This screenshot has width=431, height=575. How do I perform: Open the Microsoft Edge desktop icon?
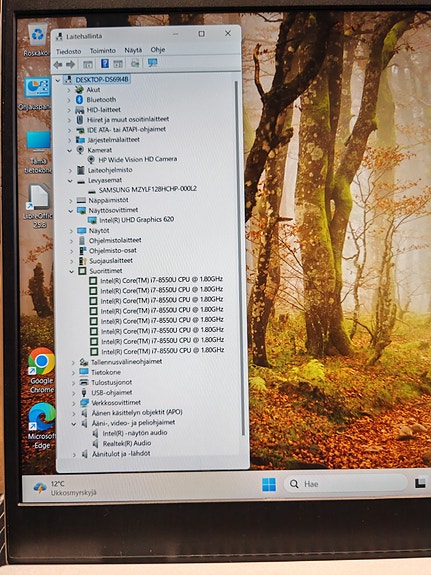click(x=42, y=426)
